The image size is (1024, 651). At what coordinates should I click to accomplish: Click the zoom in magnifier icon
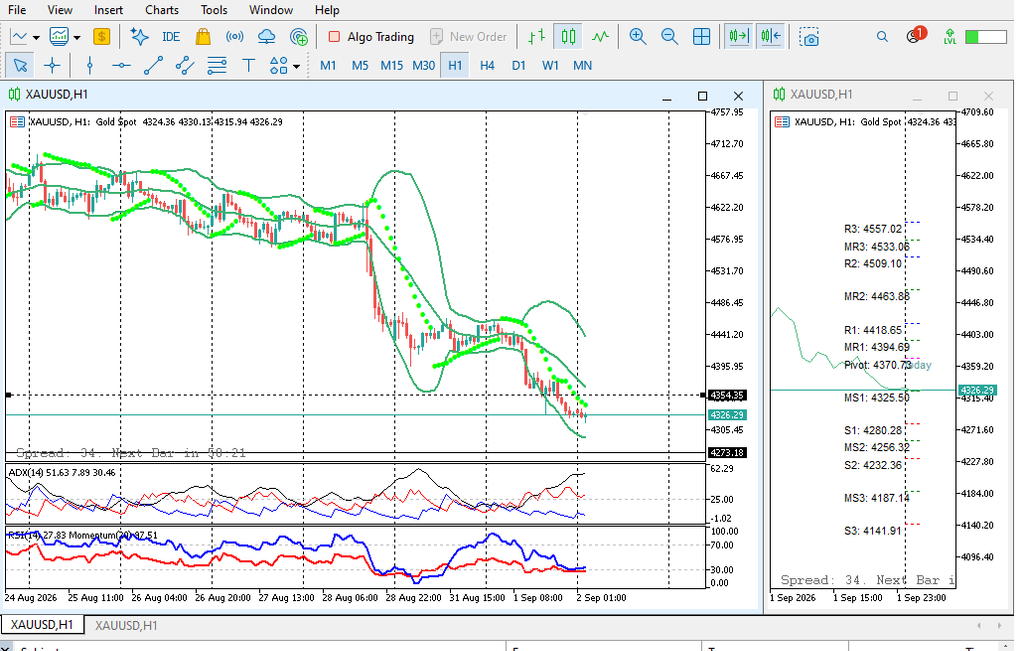637,37
